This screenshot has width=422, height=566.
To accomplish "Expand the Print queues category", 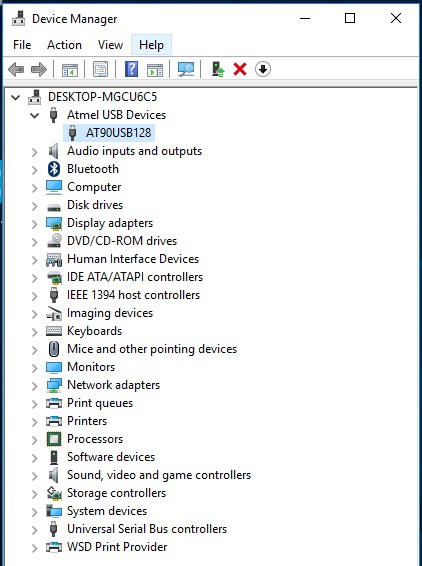I will pos(35,404).
